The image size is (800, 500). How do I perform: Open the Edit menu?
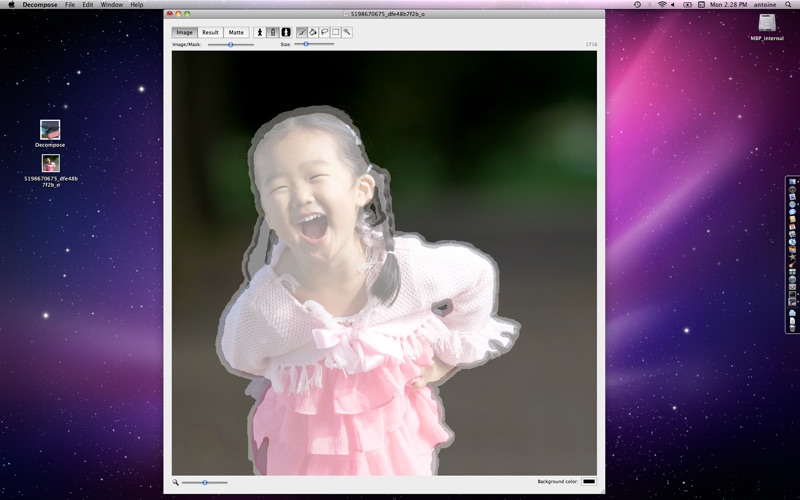coord(88,5)
